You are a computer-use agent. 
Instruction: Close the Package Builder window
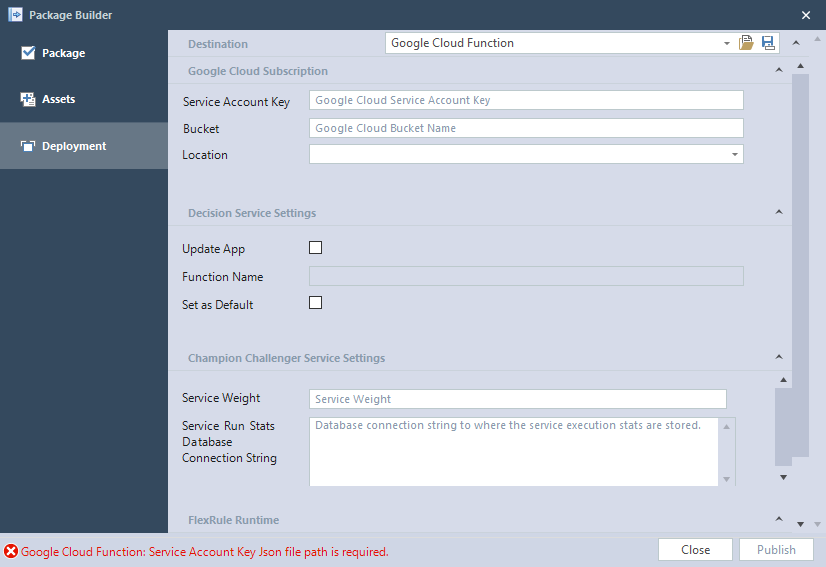pyautogui.click(x=805, y=15)
